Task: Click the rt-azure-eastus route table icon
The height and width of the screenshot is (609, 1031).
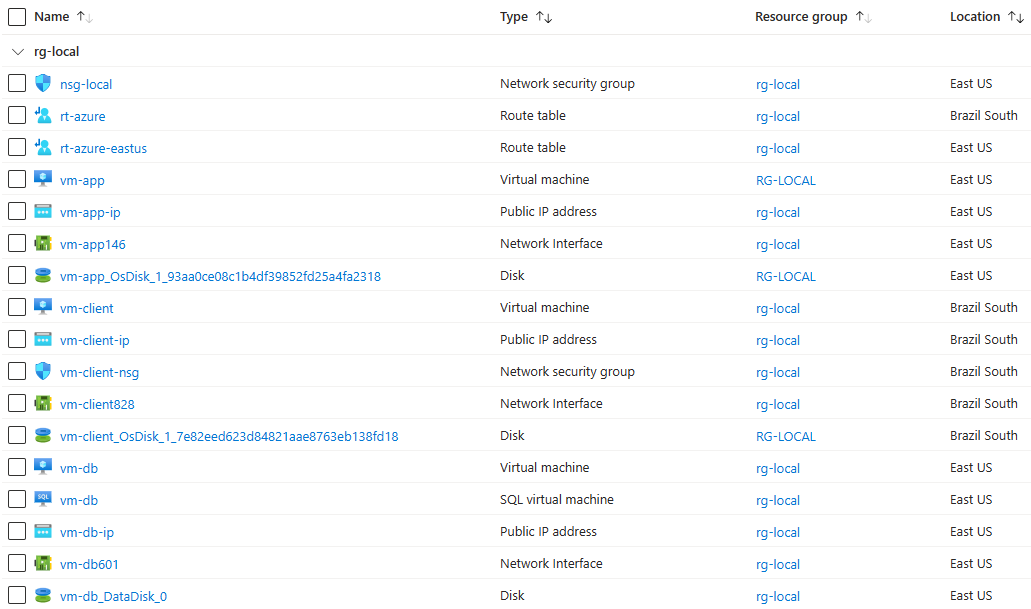Action: (43, 147)
